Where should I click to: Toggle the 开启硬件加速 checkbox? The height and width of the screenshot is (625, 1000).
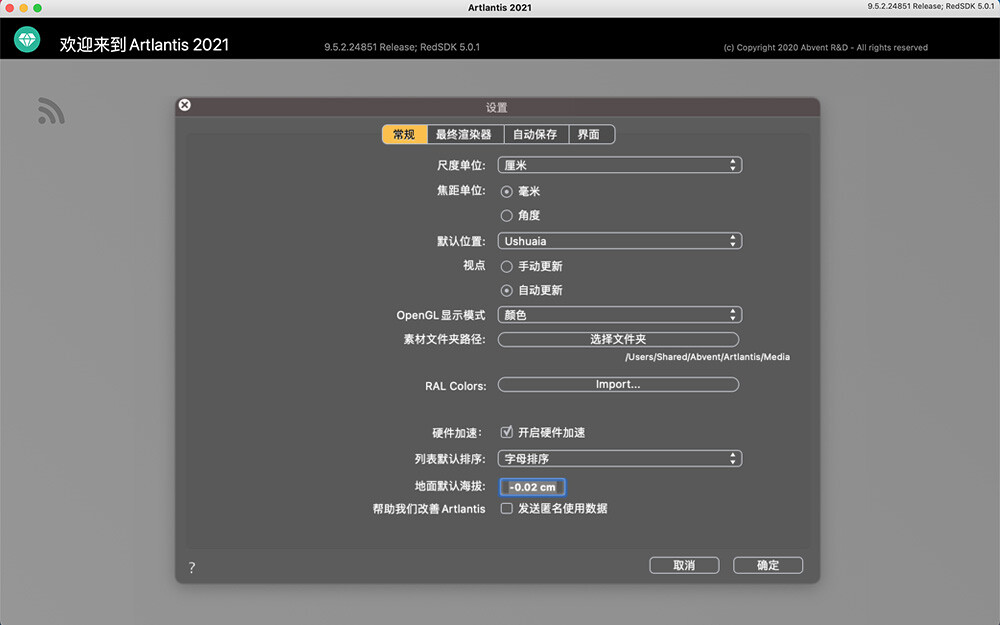(x=506, y=432)
